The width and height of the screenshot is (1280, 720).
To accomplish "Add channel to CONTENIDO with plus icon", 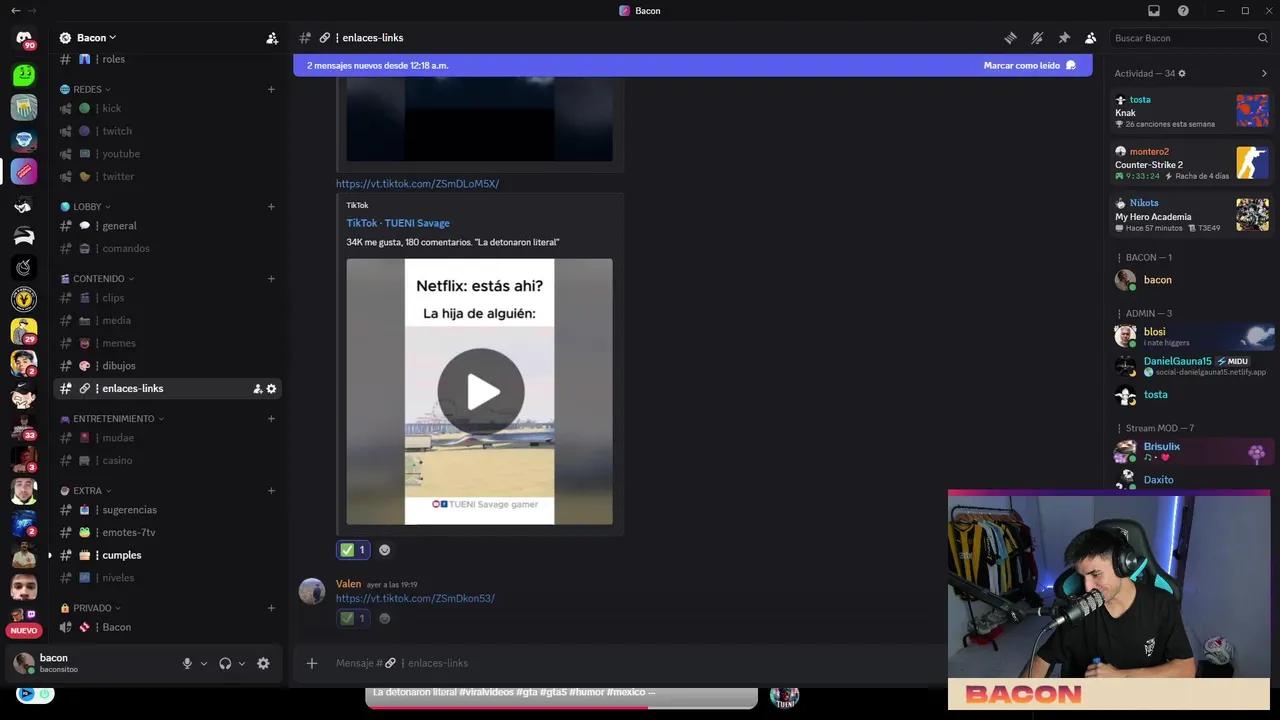I will 271,279.
